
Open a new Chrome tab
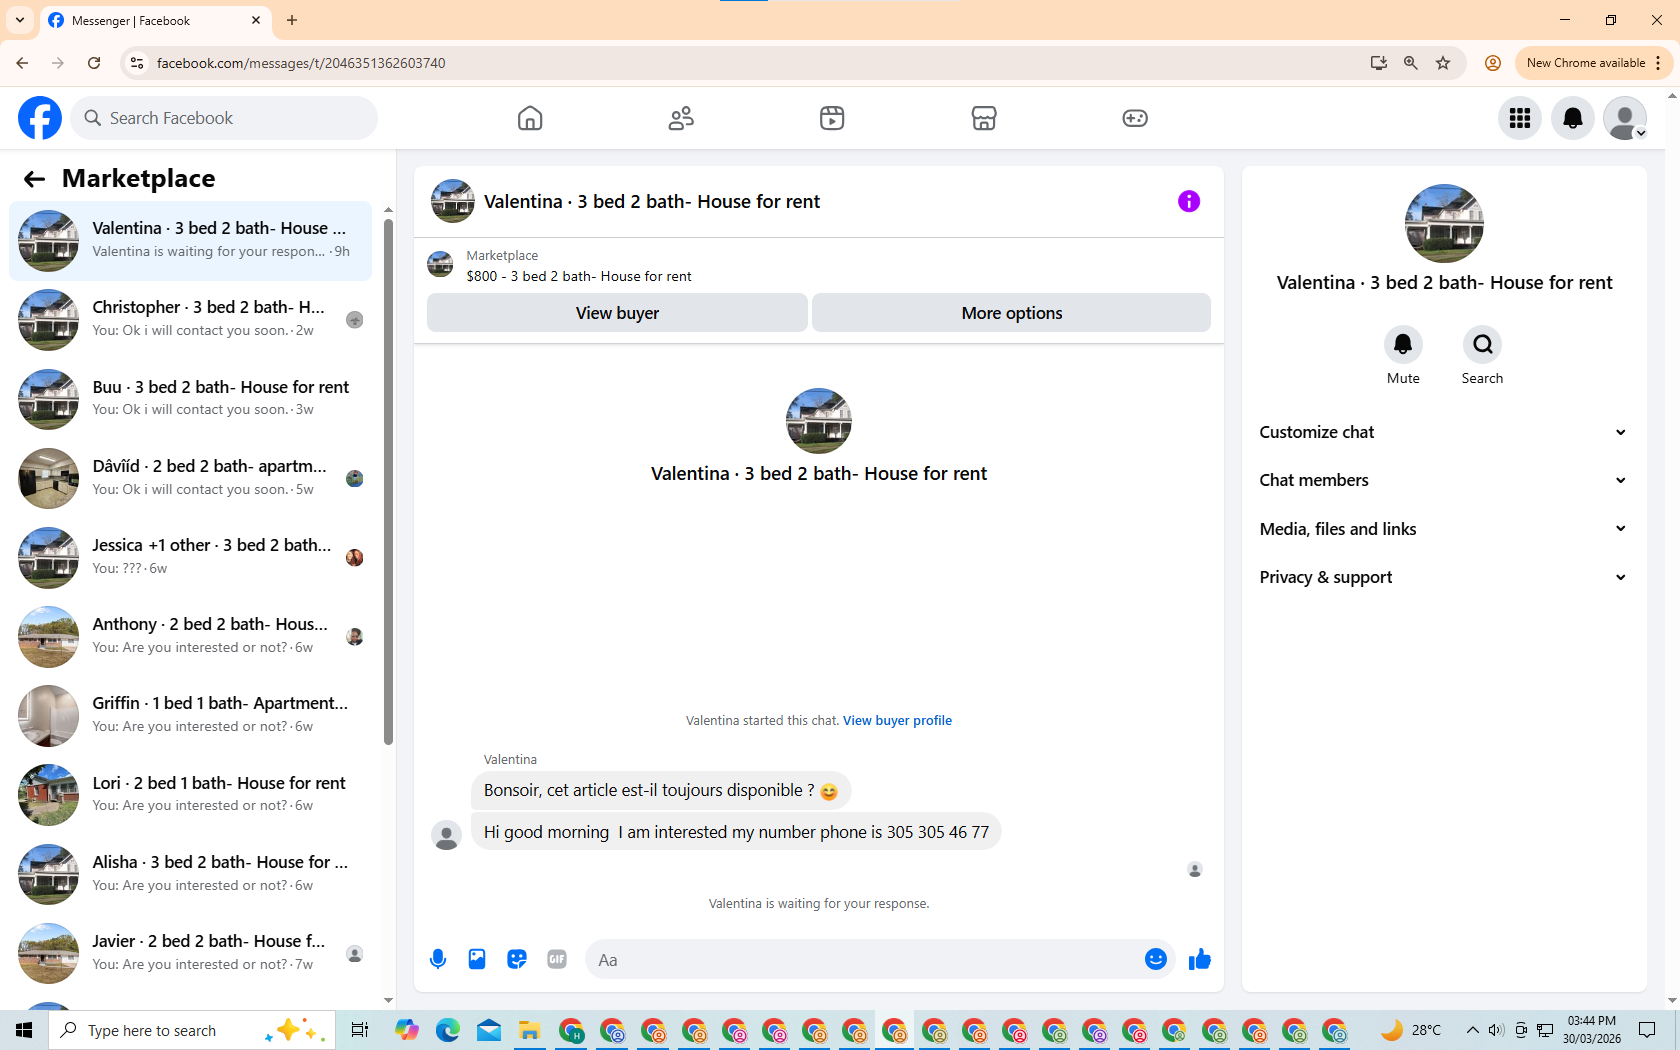[x=292, y=20]
